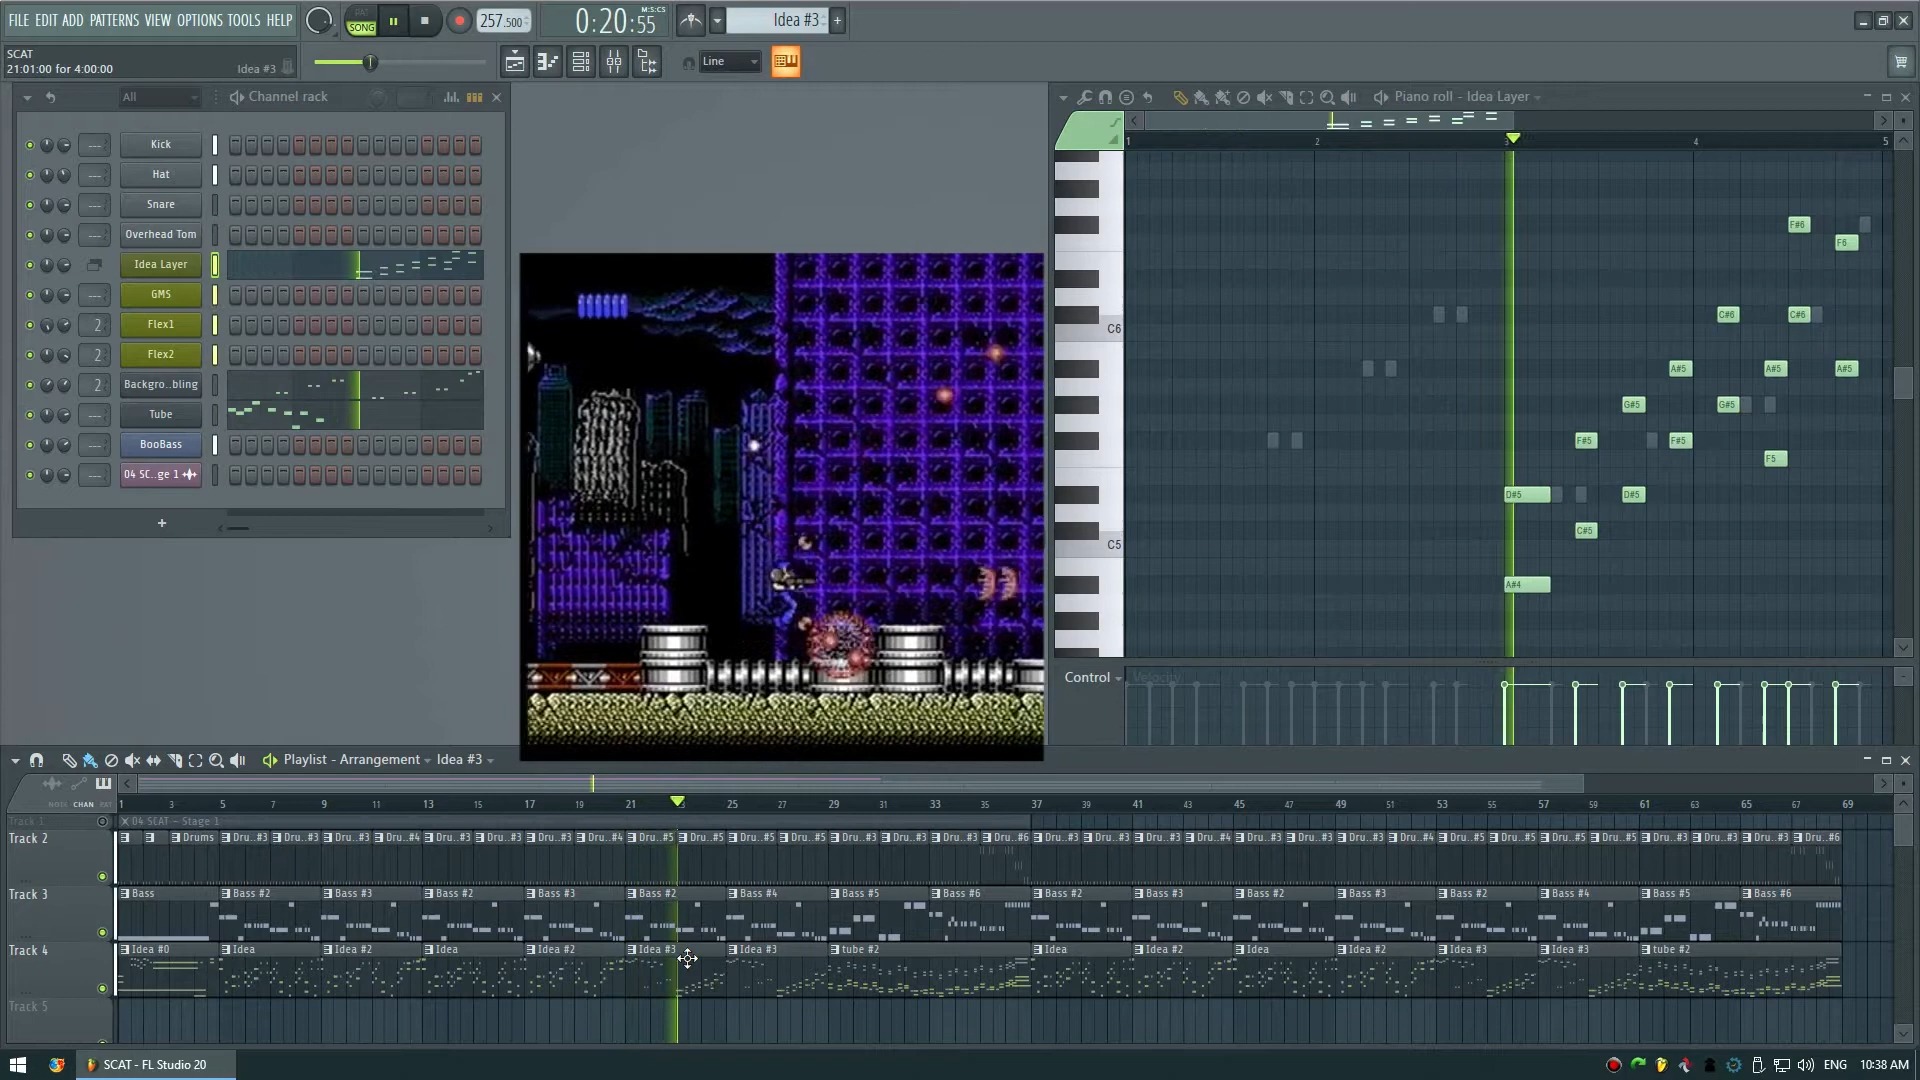This screenshot has width=1920, height=1080.
Task: Click the metronome icon beside time display
Action: click(x=691, y=20)
